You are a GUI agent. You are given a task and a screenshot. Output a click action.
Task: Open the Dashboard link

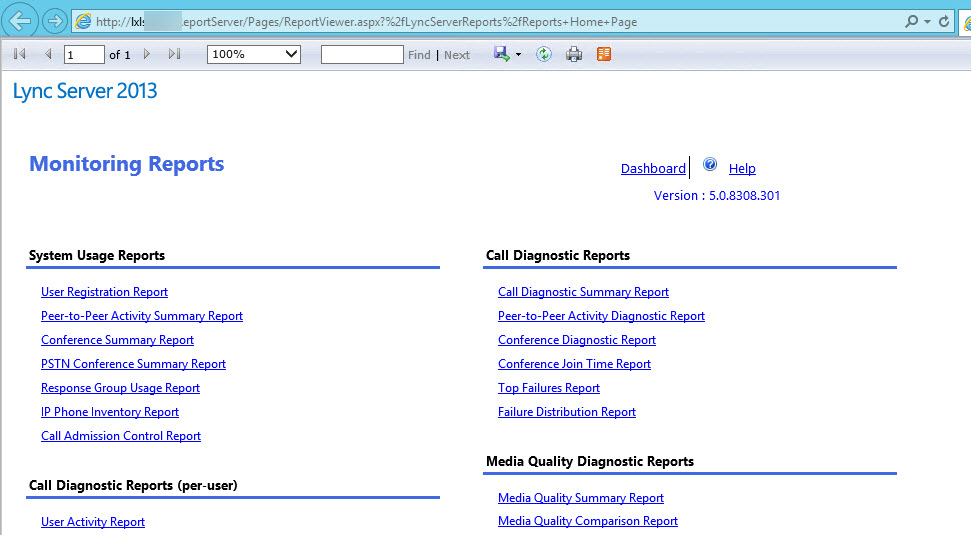tap(653, 169)
